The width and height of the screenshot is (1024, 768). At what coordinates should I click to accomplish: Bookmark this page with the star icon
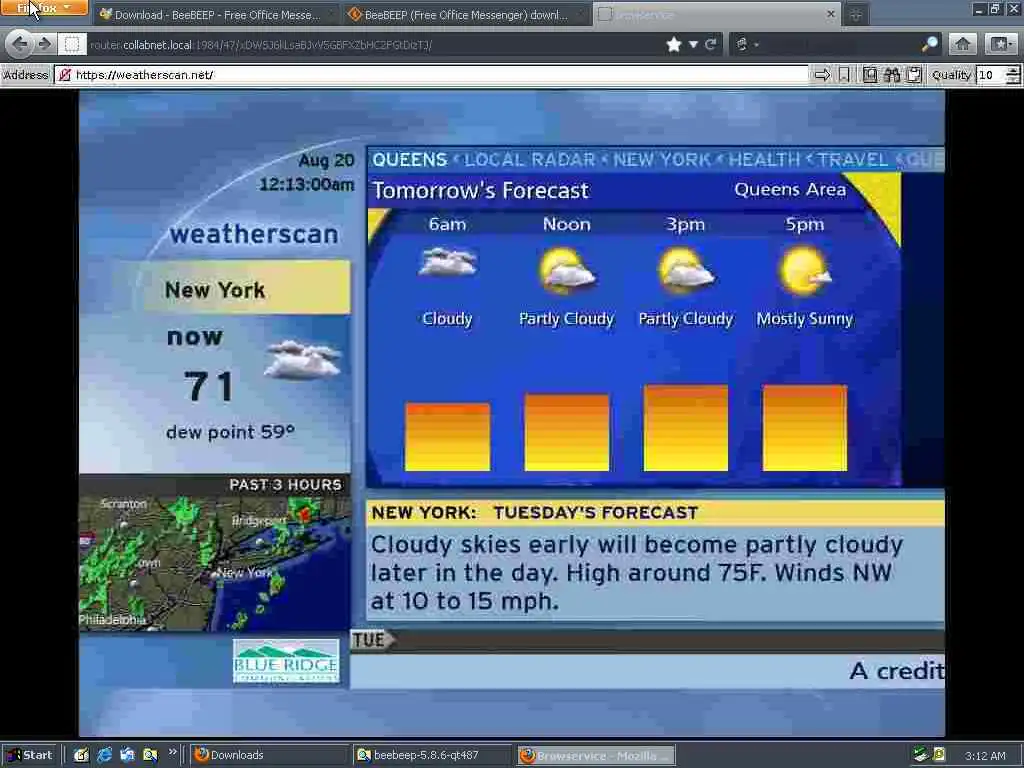pos(674,44)
